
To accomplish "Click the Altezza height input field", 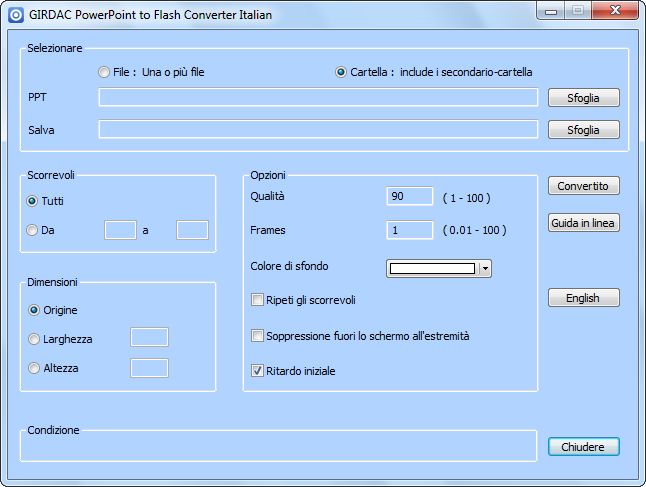I will (x=149, y=368).
